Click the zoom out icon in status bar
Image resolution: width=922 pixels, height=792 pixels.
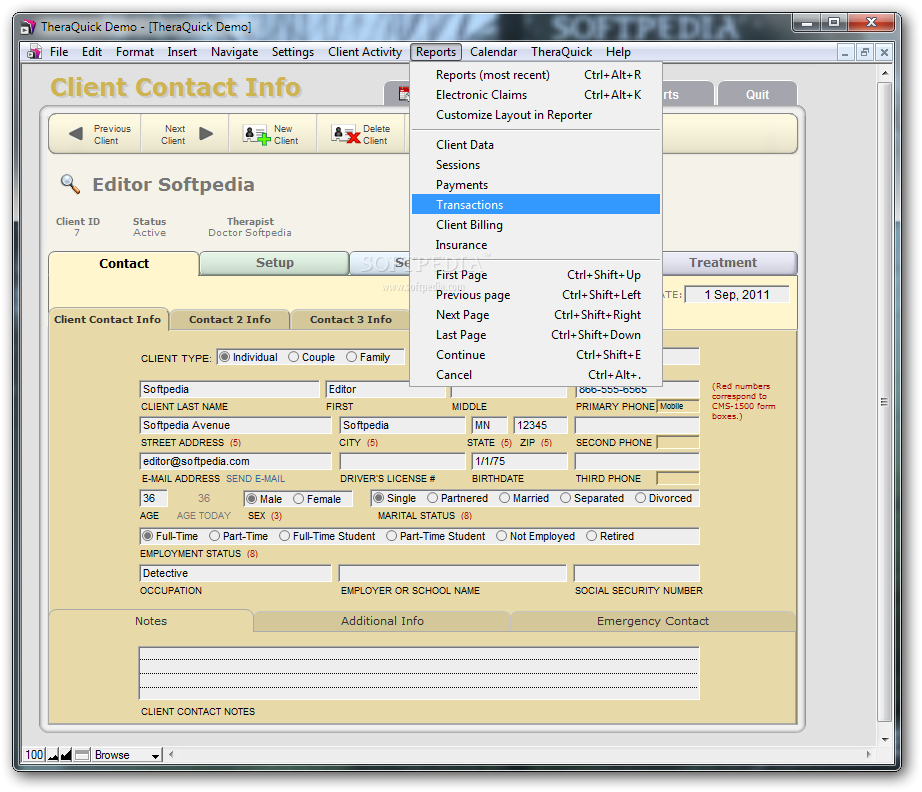54,754
